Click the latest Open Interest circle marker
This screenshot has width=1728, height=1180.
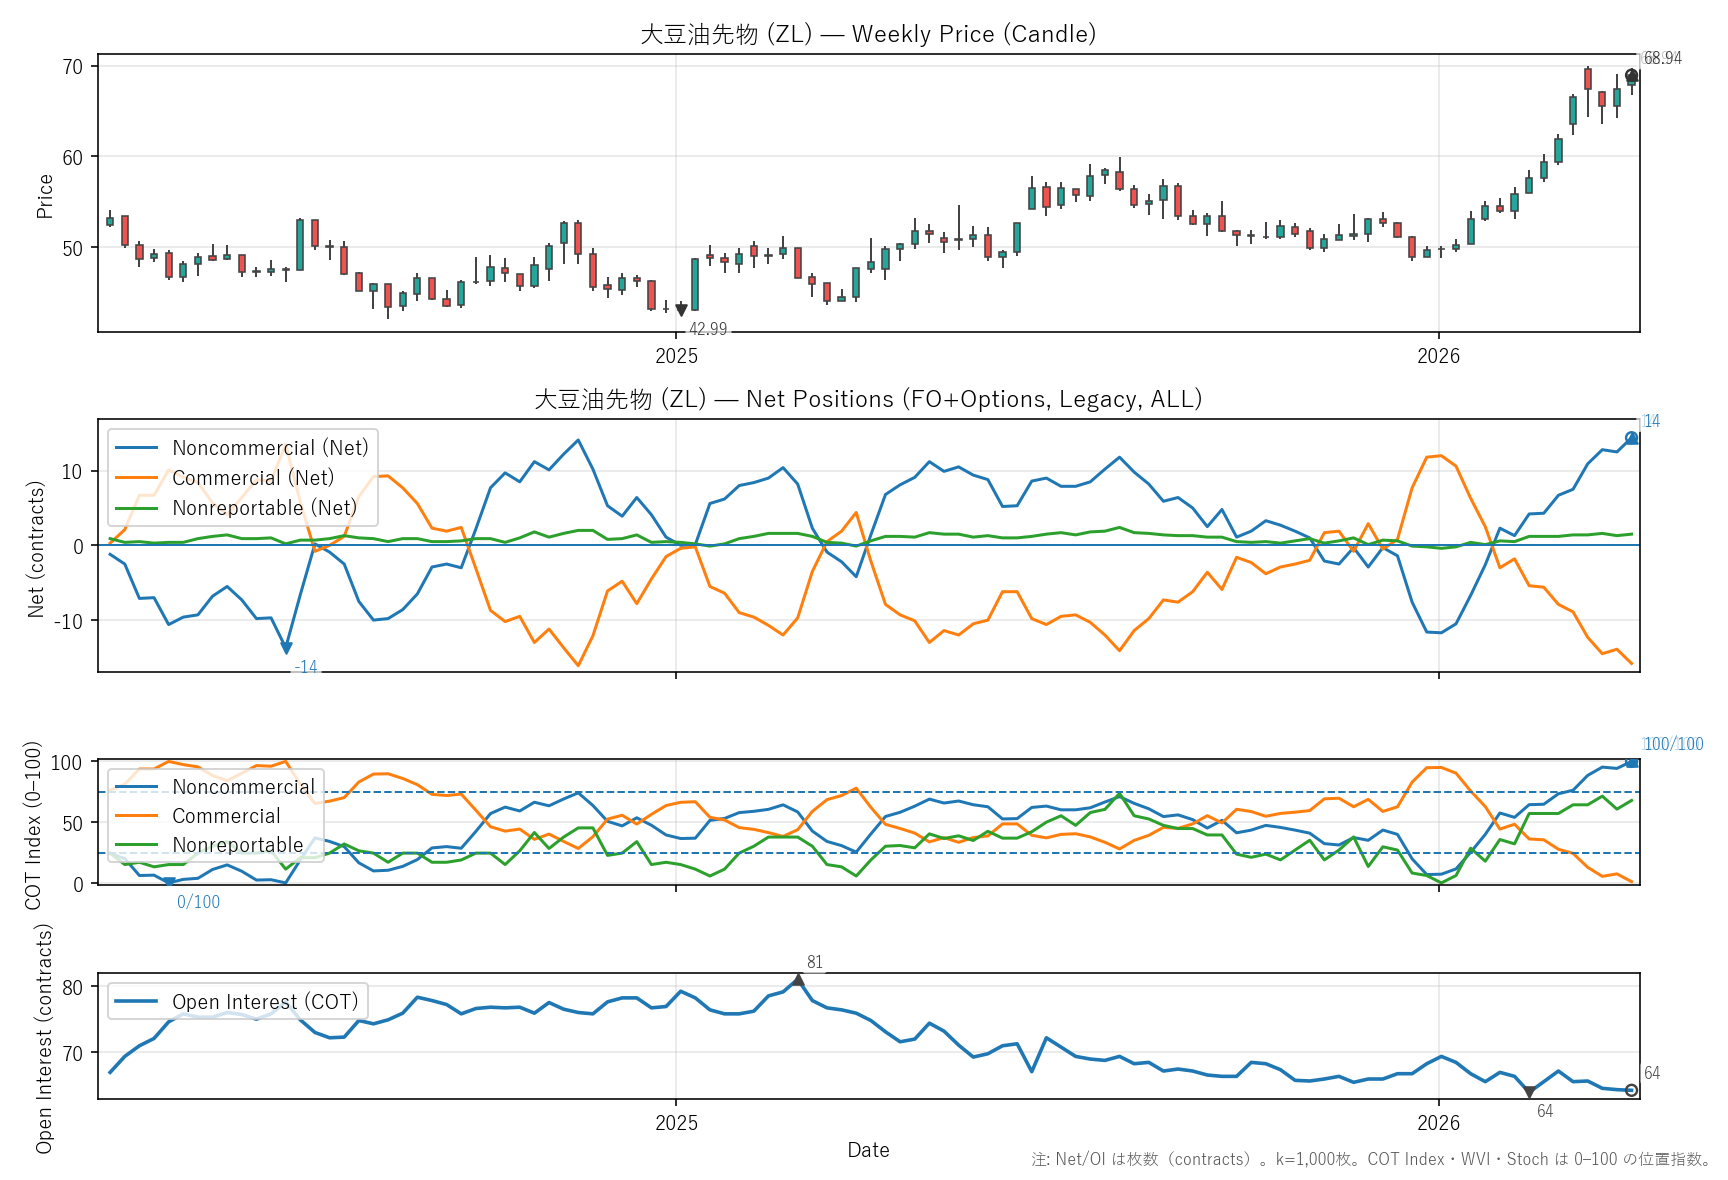1631,1090
